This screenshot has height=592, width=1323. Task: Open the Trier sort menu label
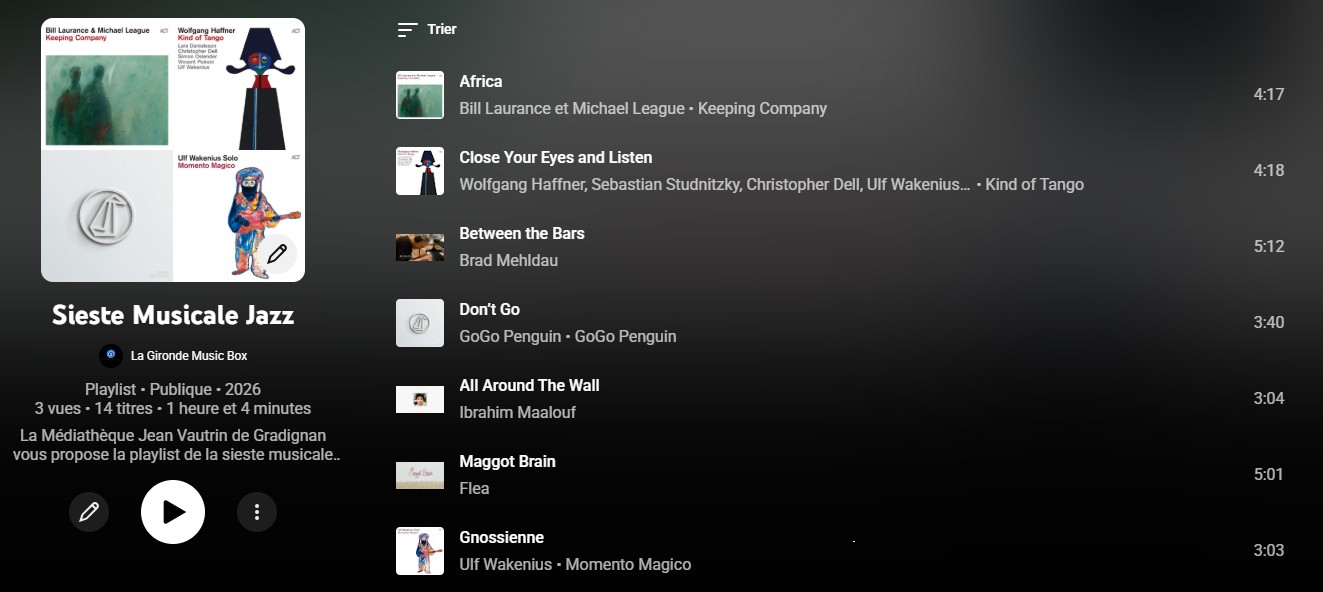442,29
